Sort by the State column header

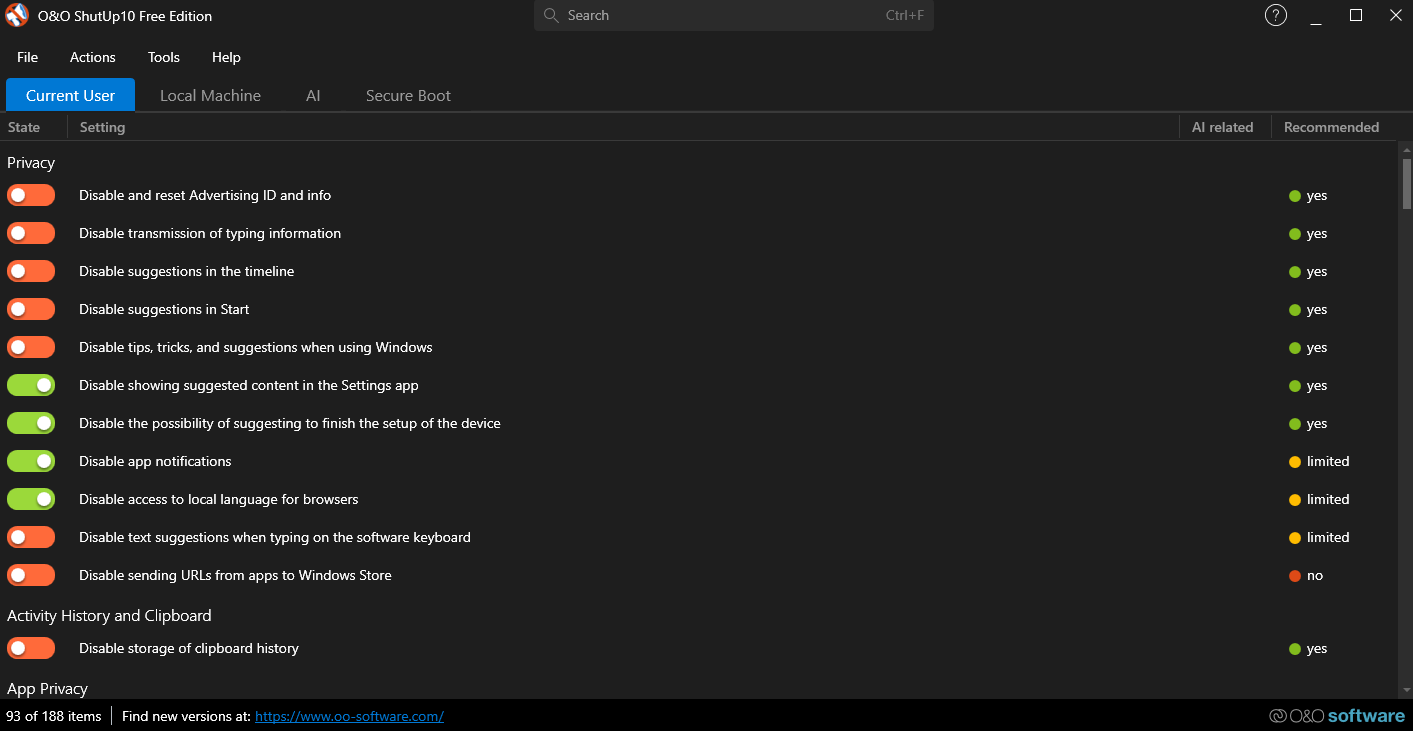(x=24, y=127)
